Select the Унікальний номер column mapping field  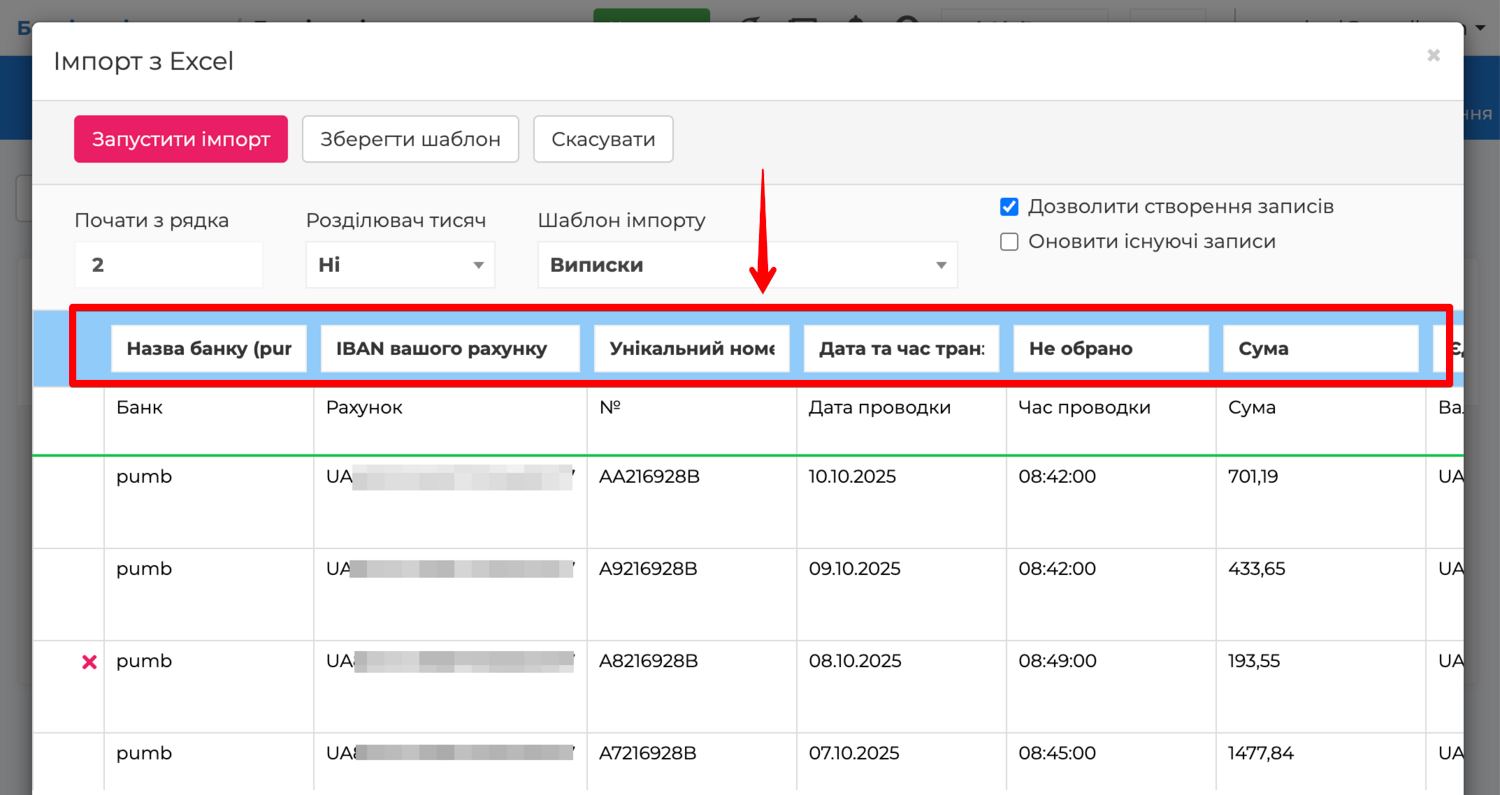coord(692,349)
